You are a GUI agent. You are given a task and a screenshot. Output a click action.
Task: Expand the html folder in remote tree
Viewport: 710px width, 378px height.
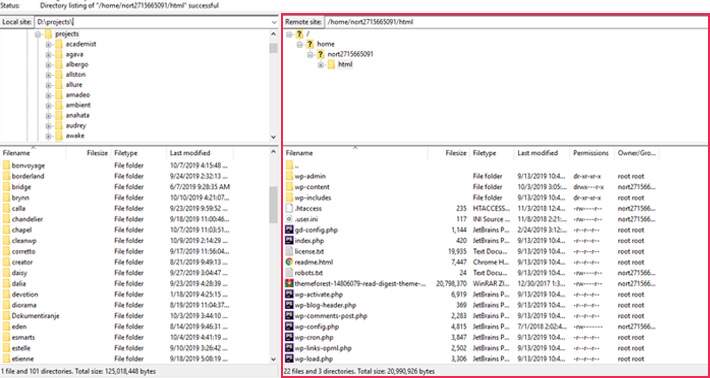click(321, 65)
